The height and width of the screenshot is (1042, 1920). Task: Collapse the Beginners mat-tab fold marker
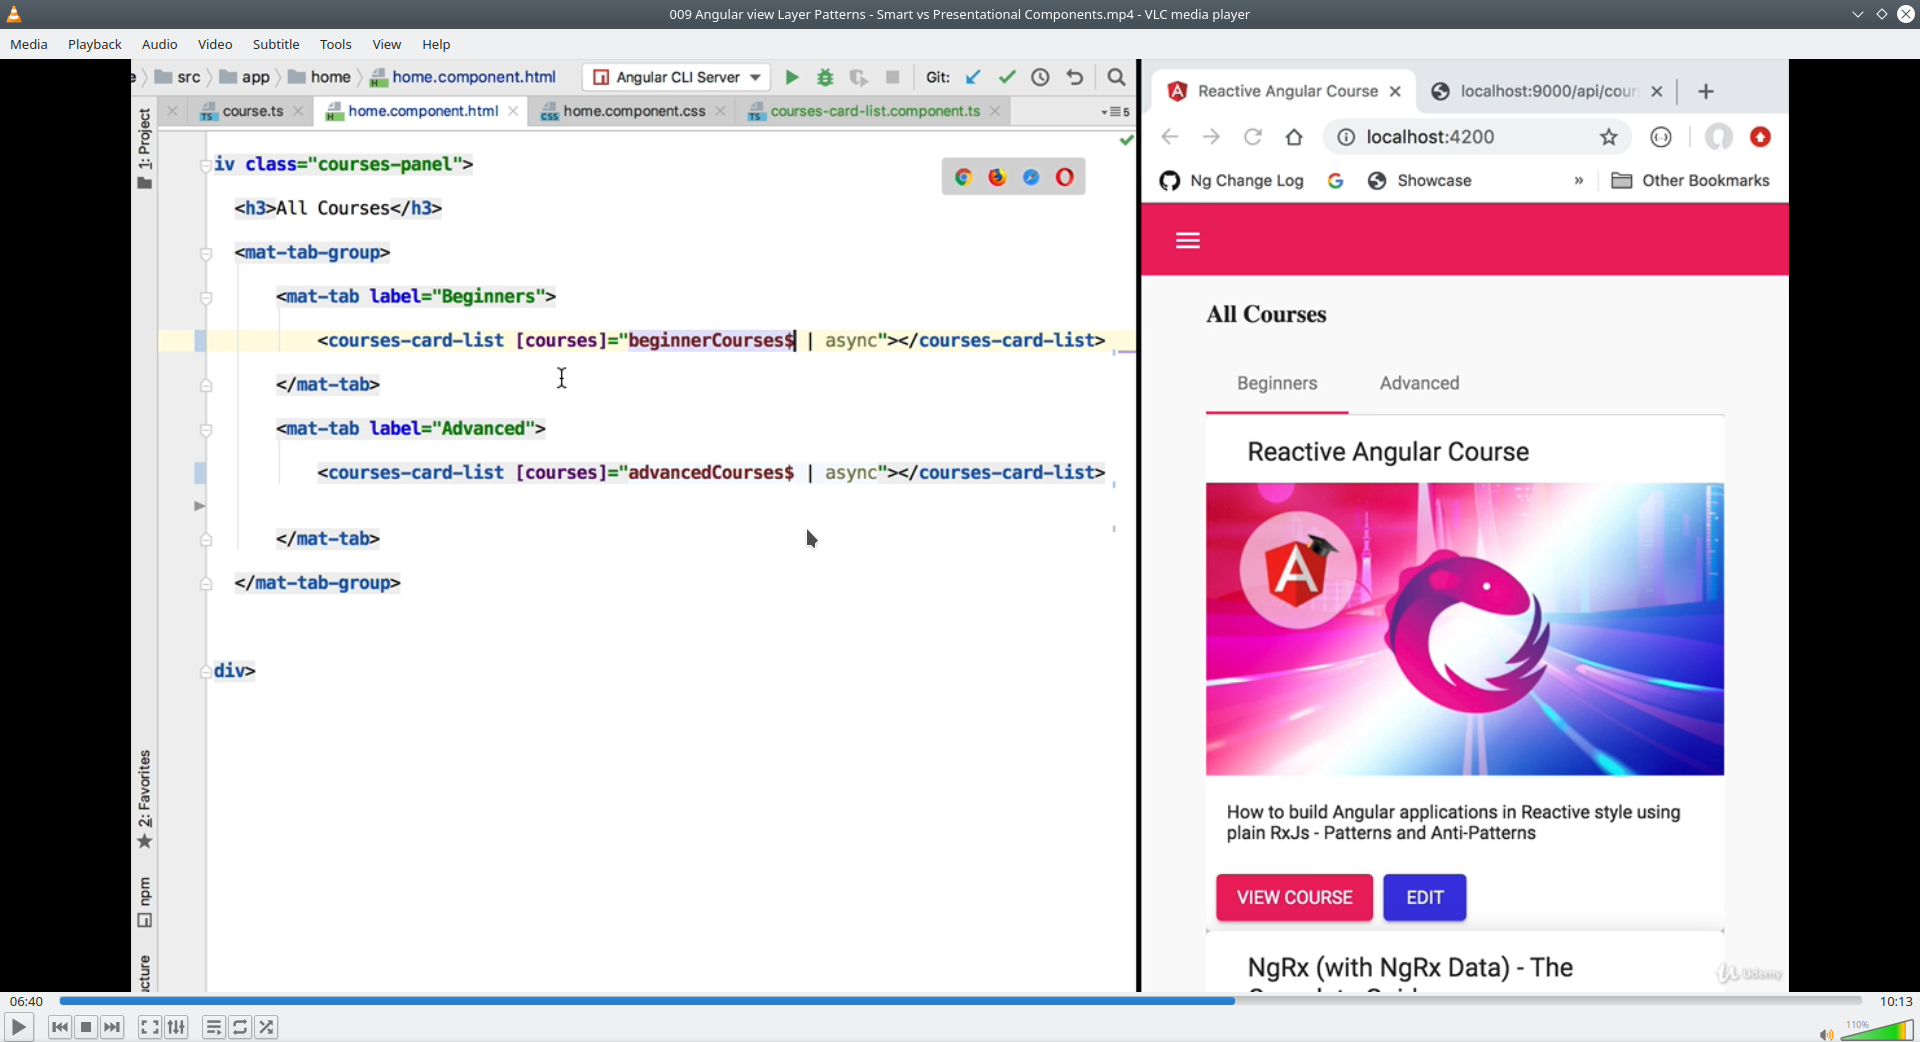(206, 298)
